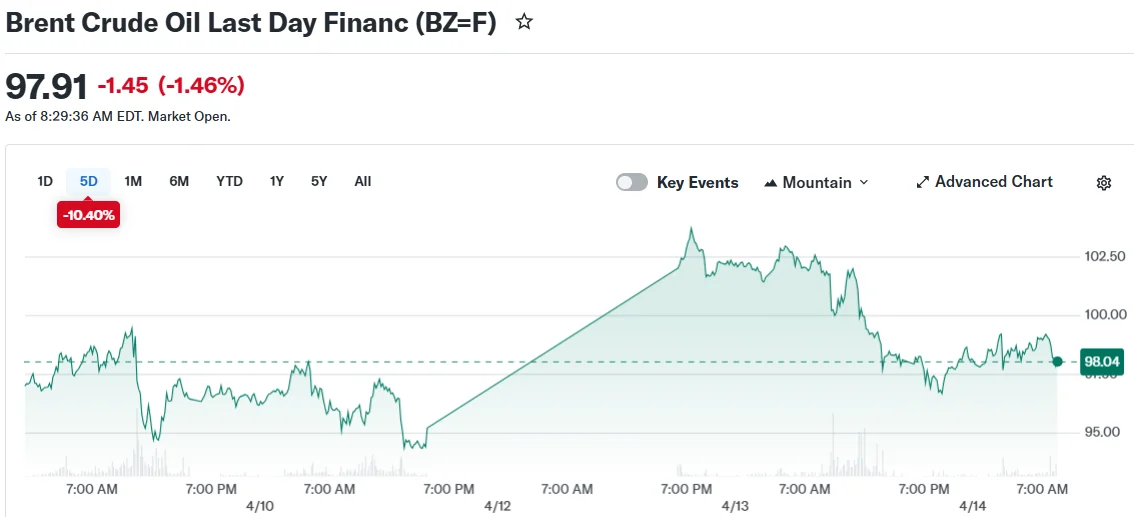
Task: Open chart settings gear
Action: (1104, 183)
